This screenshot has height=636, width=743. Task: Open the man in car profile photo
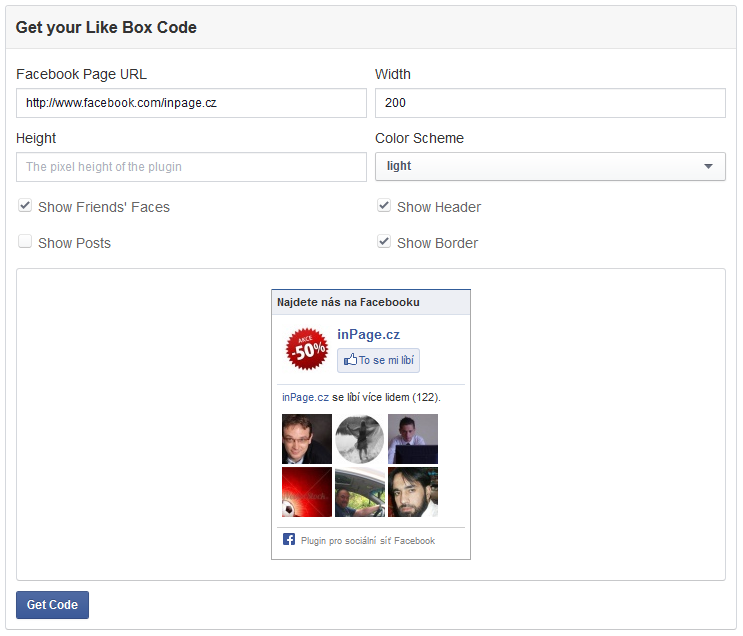[x=360, y=492]
